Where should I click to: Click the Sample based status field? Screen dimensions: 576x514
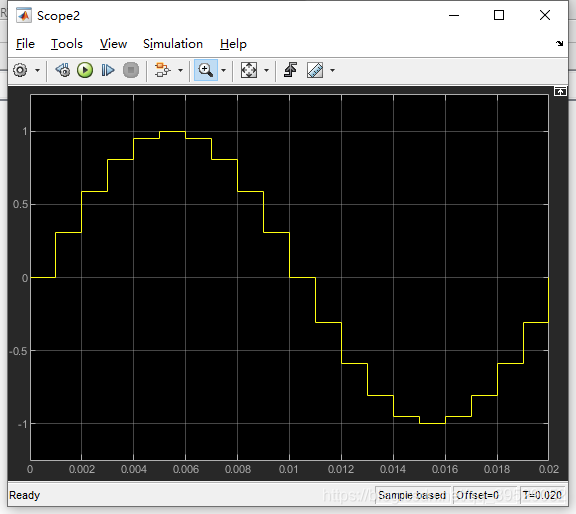point(412,495)
